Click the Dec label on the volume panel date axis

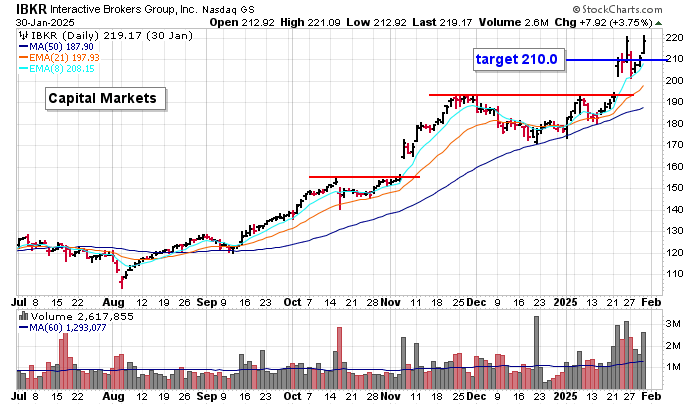click(476, 397)
